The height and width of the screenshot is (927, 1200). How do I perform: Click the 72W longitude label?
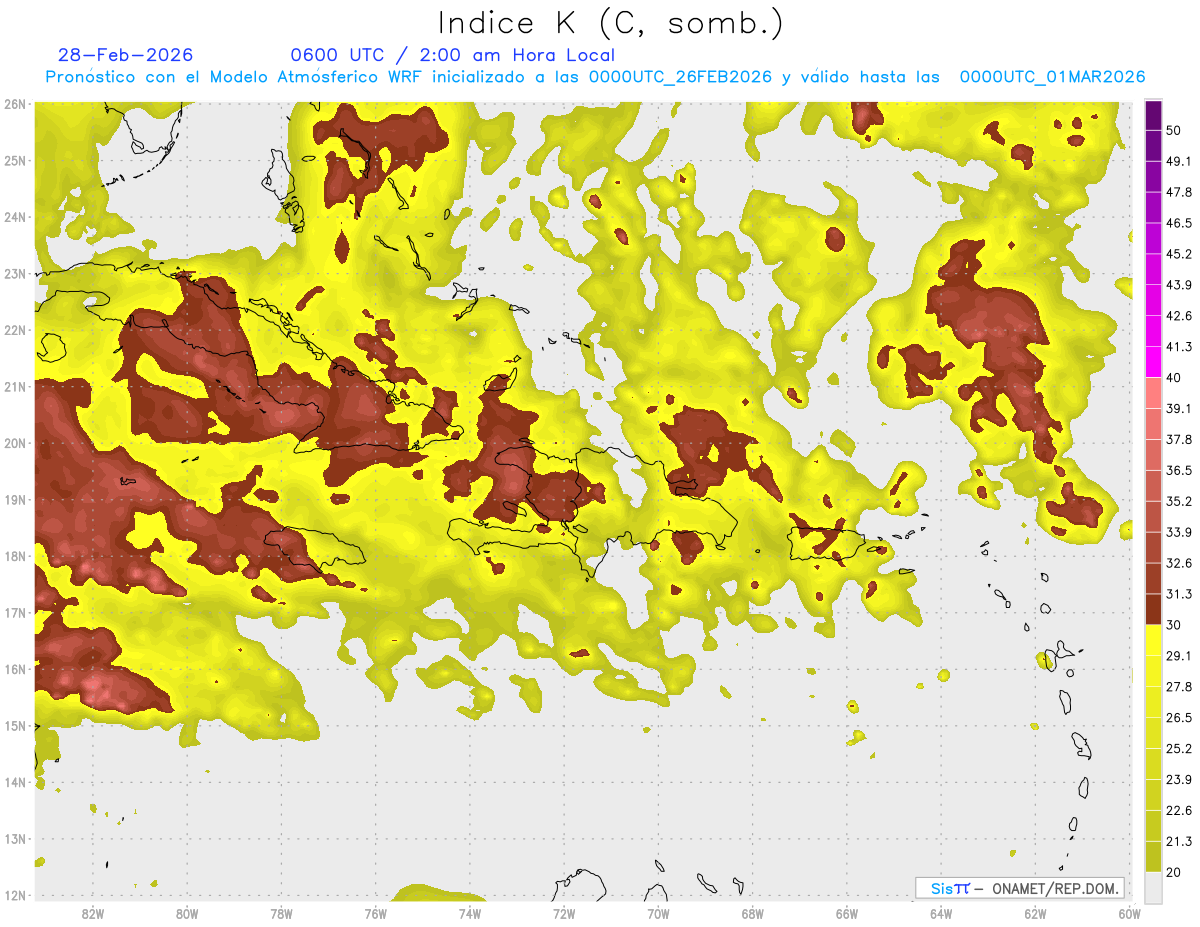564,913
